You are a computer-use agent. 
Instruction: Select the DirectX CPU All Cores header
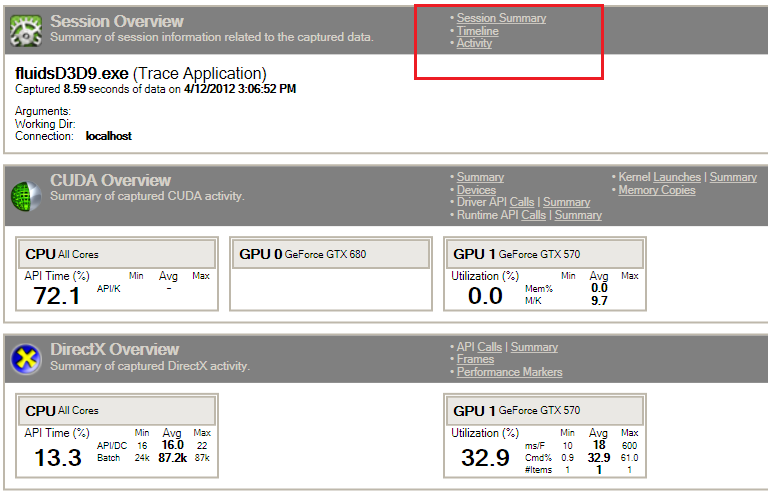tap(118, 411)
